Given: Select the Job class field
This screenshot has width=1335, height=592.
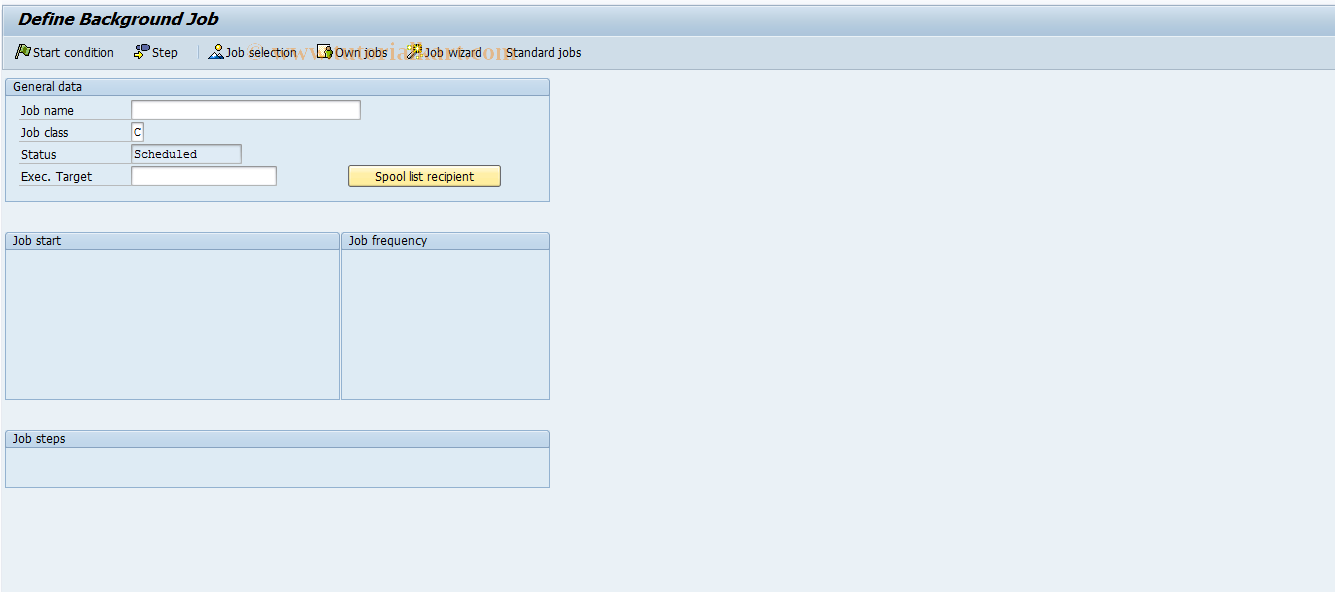Looking at the screenshot, I should pos(137,132).
